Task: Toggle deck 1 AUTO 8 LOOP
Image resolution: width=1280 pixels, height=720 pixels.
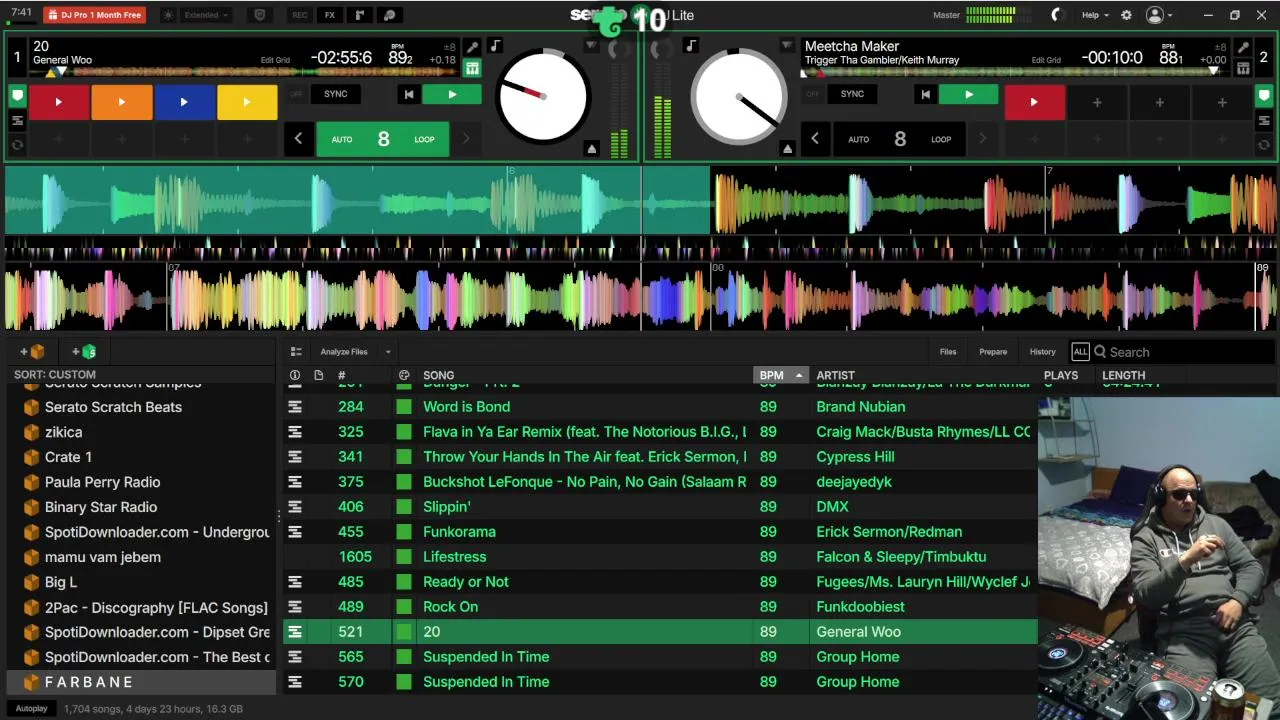Action: tap(383, 139)
